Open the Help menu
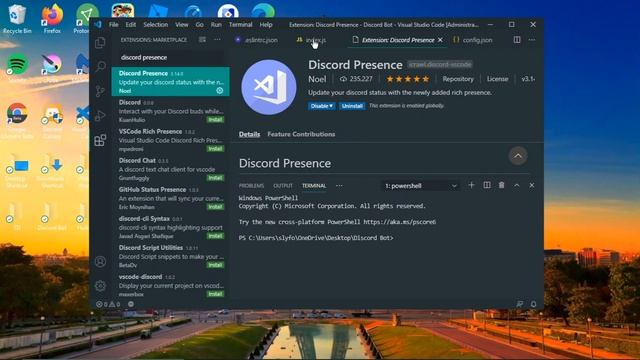640x360 pixels. click(266, 24)
